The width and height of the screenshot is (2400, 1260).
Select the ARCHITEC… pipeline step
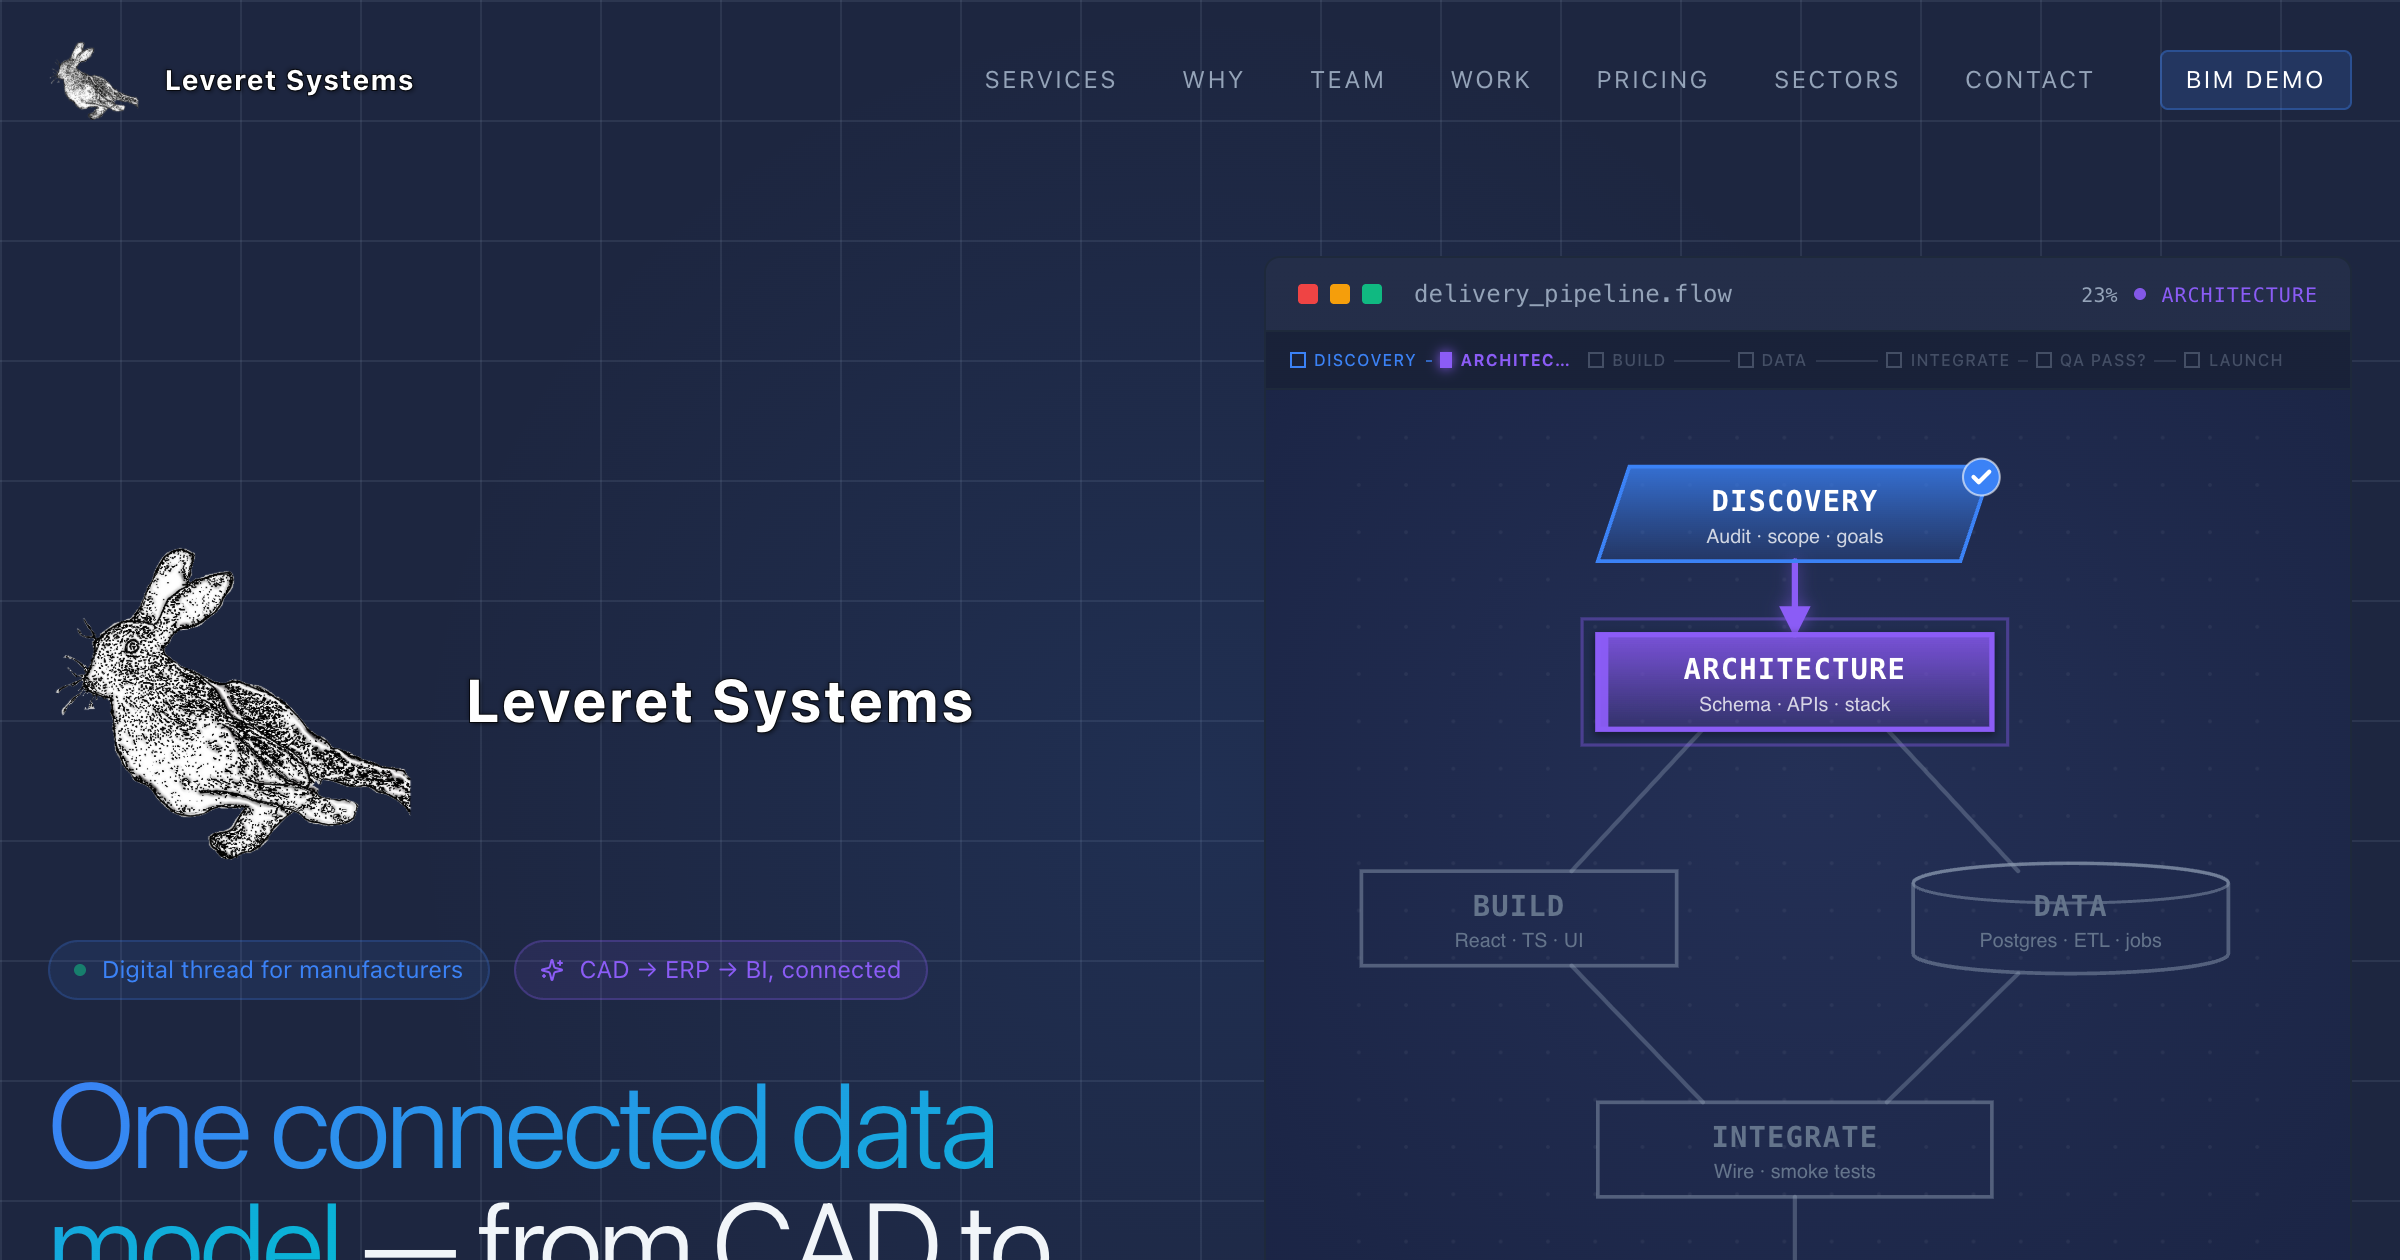point(1504,360)
